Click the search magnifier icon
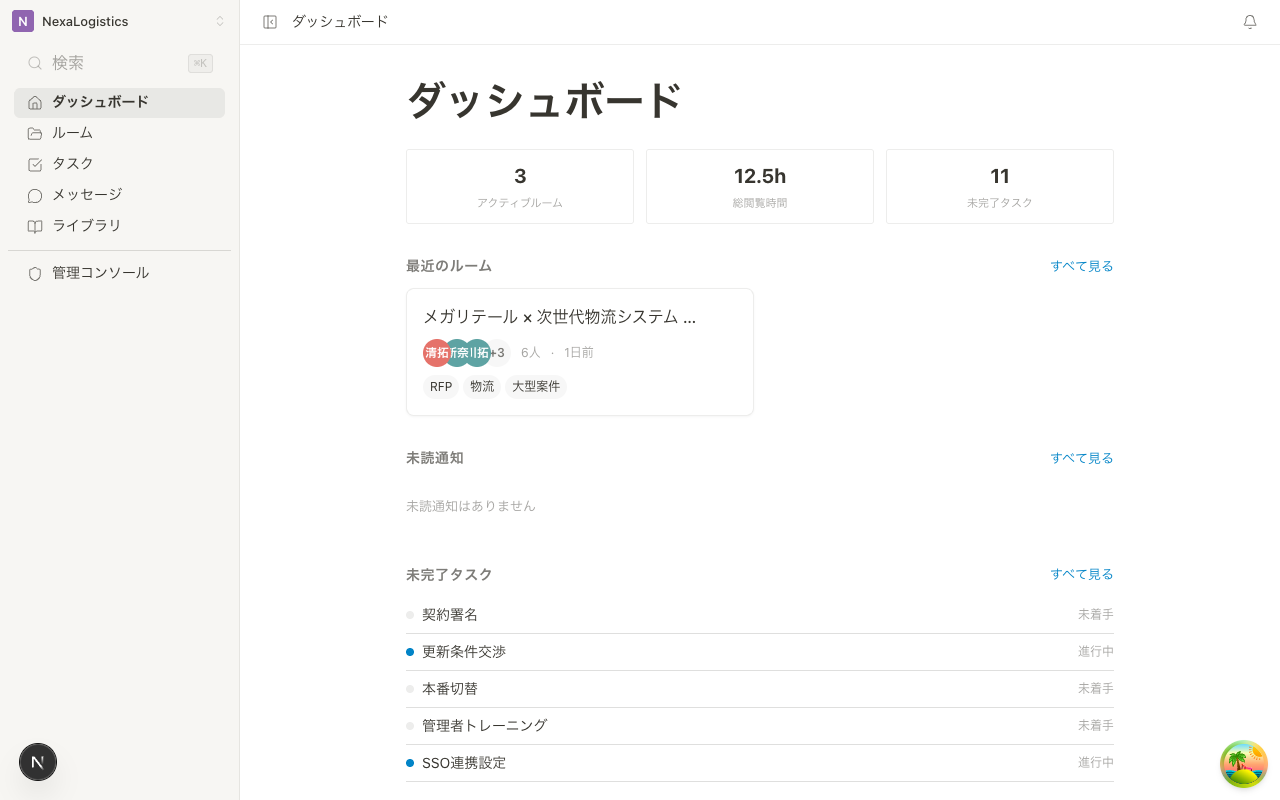1280x800 pixels. coord(34,62)
